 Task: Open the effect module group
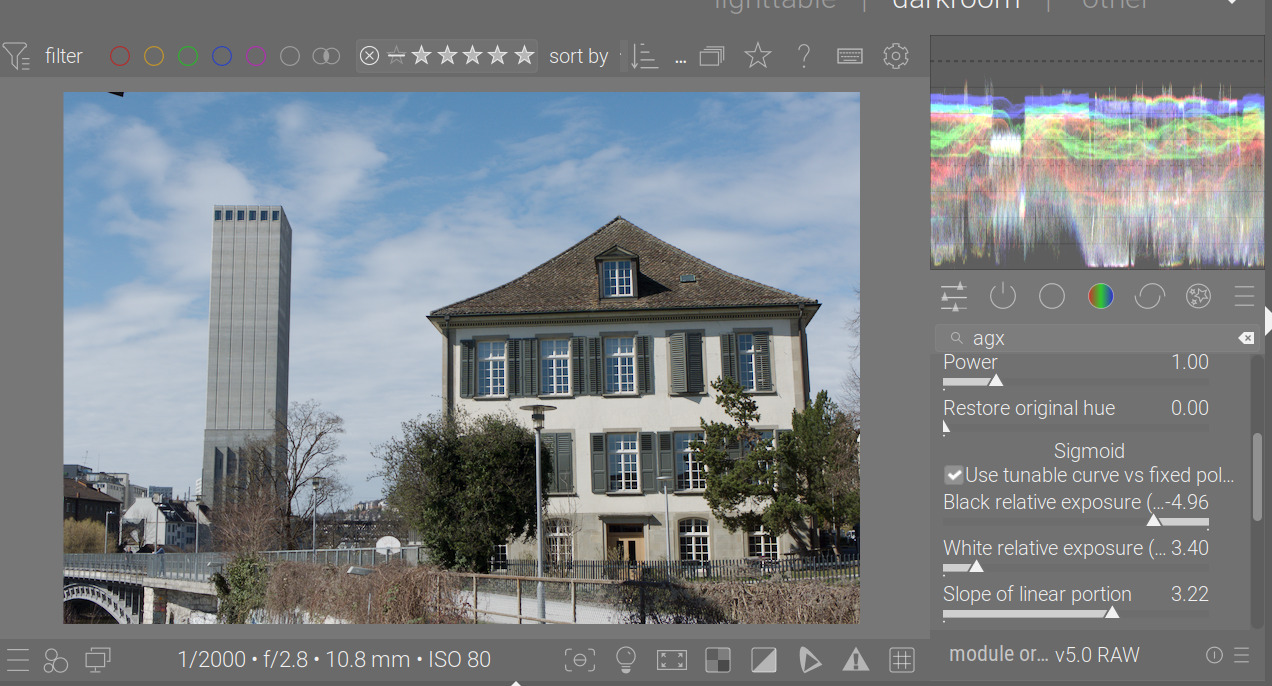pyautogui.click(x=1198, y=296)
